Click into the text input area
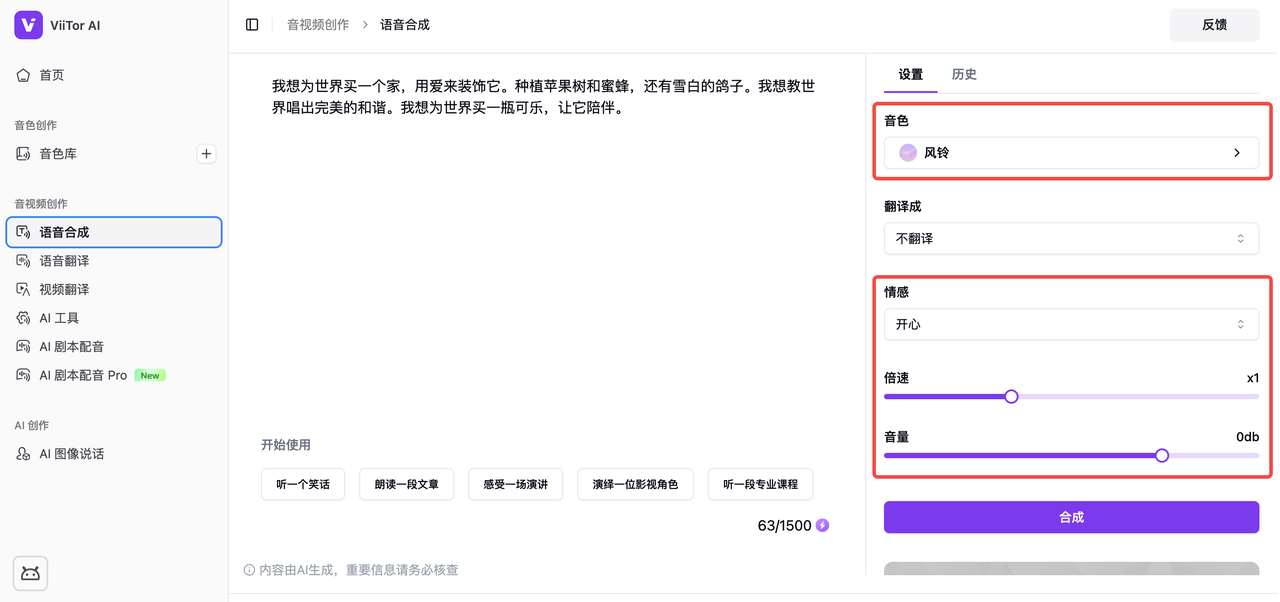 coord(545,250)
